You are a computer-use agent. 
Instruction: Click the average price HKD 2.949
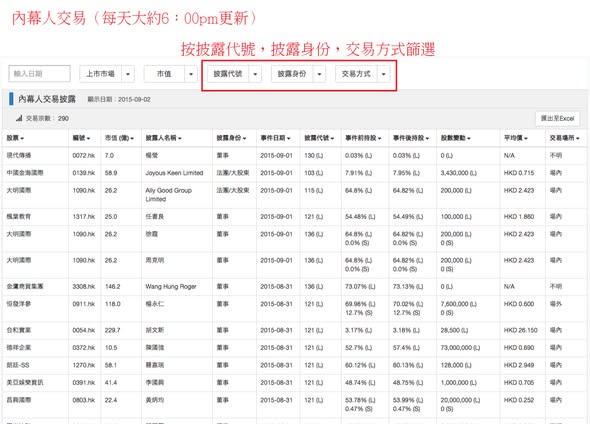pos(519,365)
